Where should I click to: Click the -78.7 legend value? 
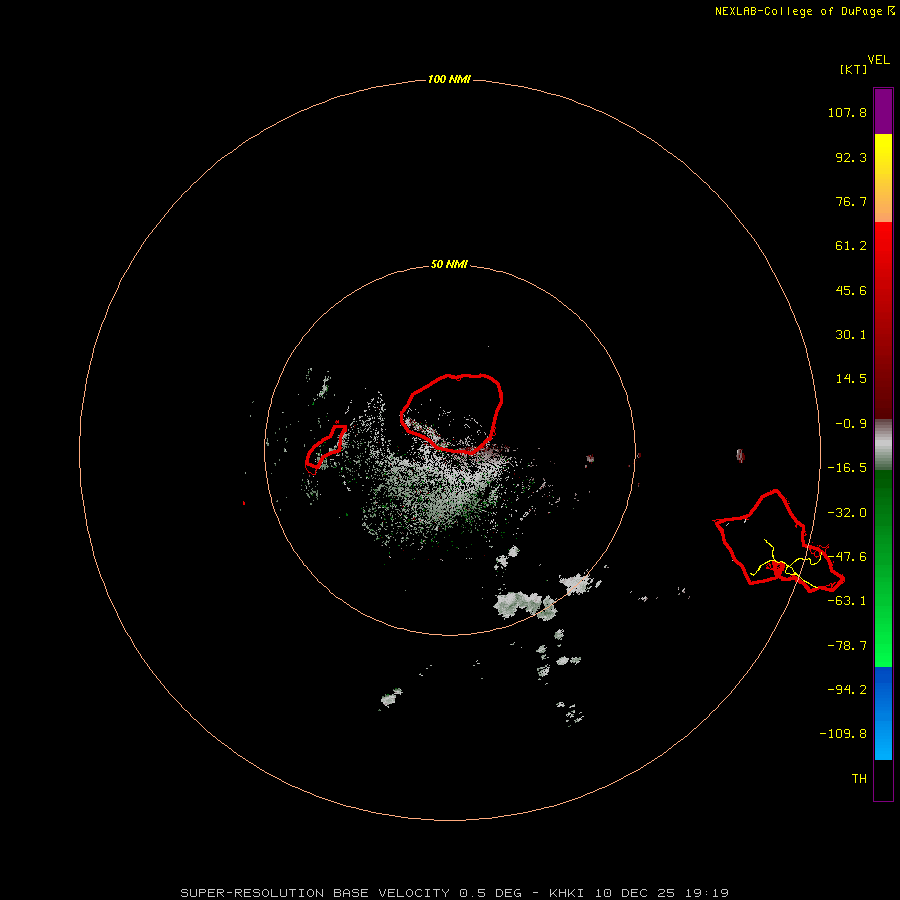pos(847,646)
